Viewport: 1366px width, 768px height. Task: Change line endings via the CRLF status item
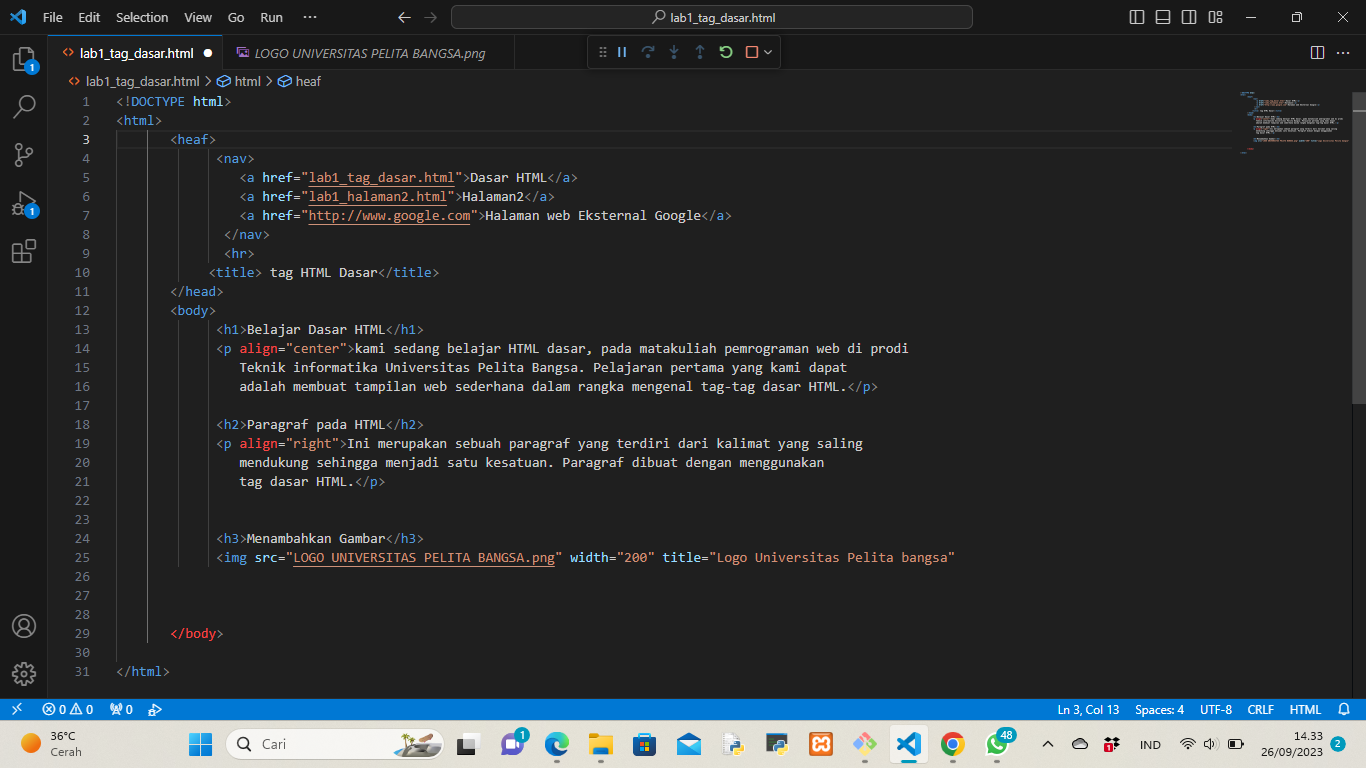click(x=1260, y=709)
